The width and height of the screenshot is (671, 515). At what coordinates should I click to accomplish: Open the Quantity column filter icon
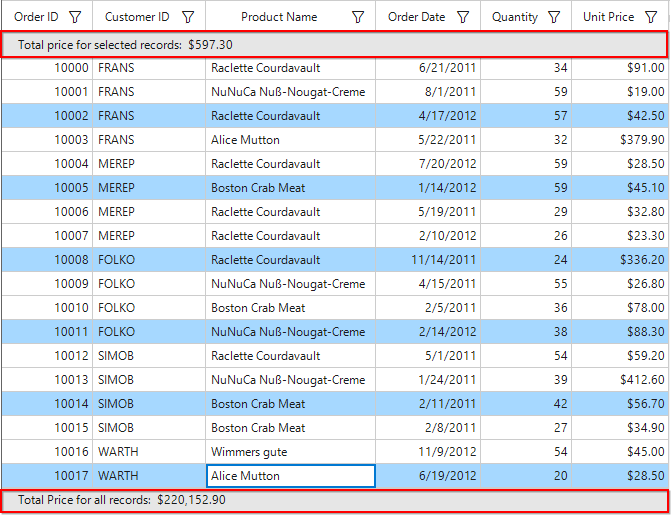(554, 17)
